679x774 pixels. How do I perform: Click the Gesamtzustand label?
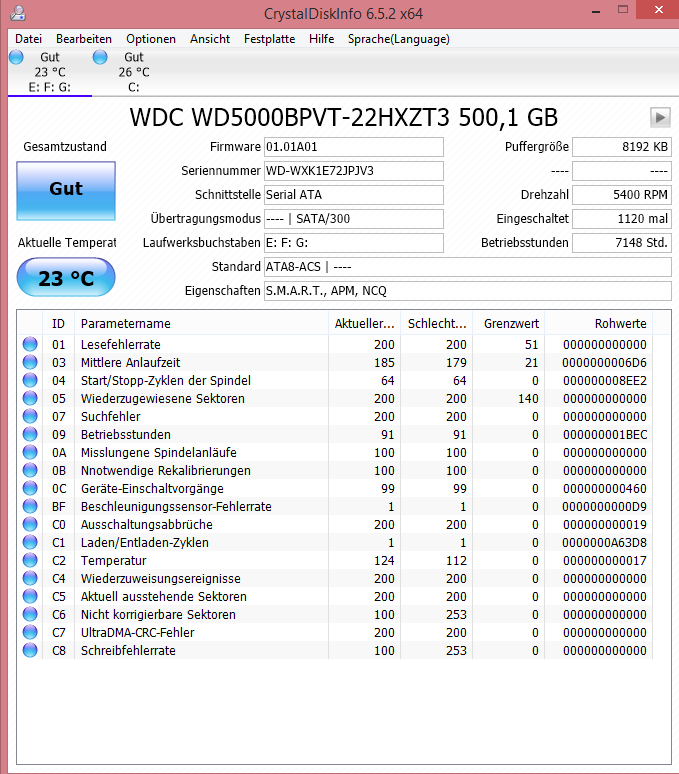pos(65,147)
